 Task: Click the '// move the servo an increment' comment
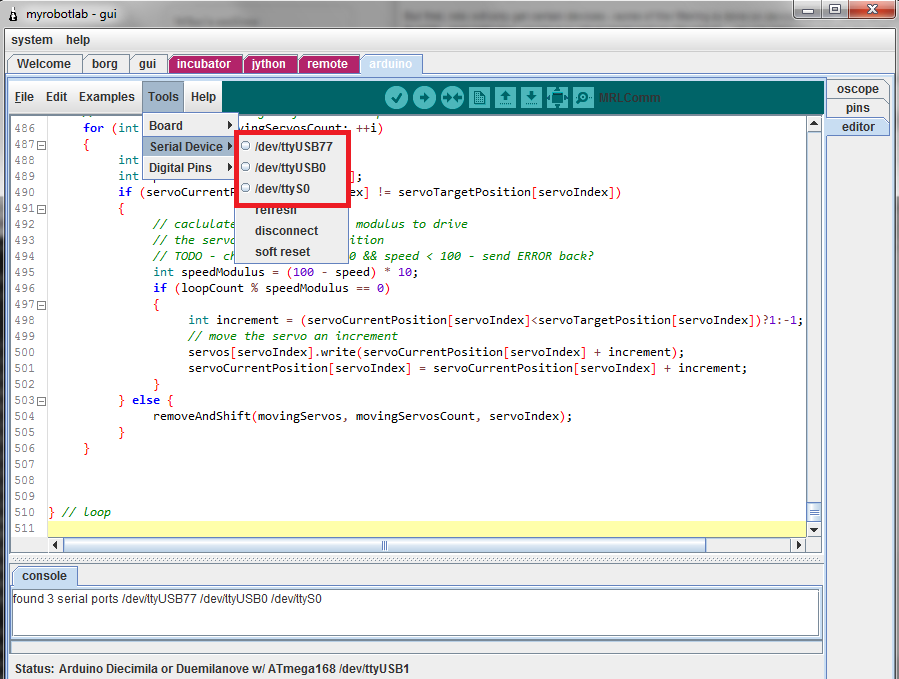[292, 336]
